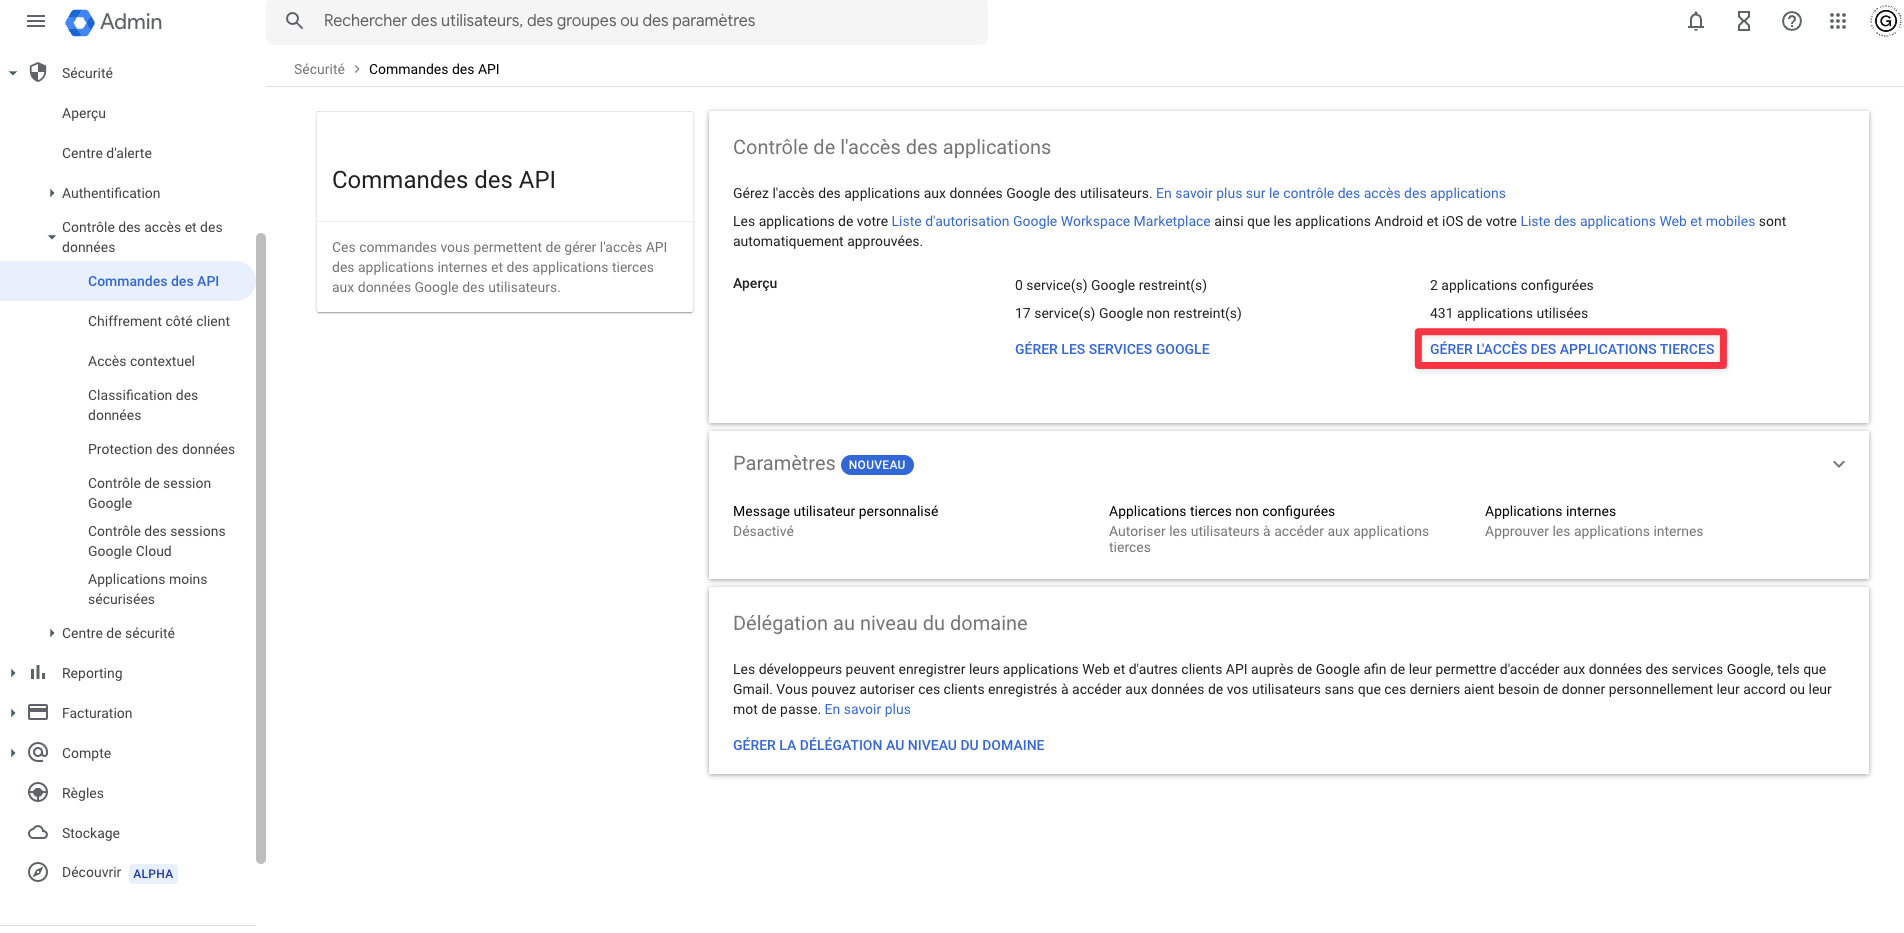Click the account avatar icon
1904x933 pixels.
click(x=1885, y=21)
